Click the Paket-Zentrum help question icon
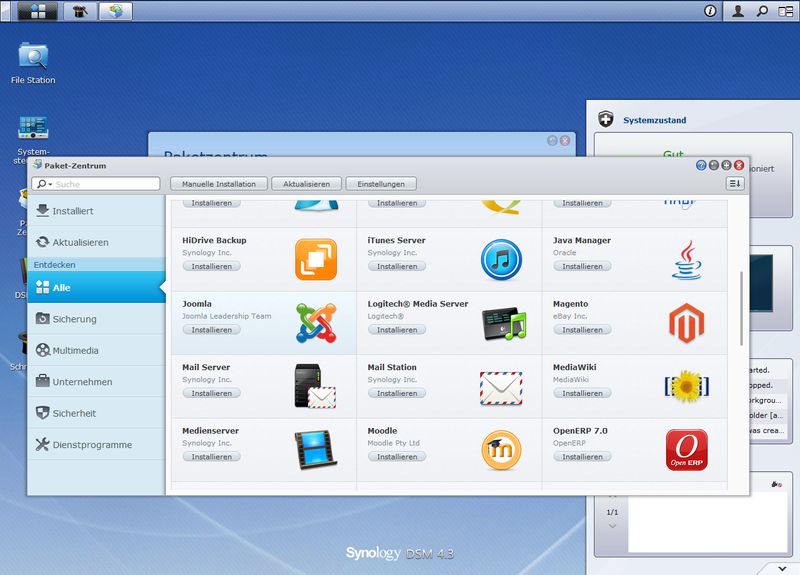800x575 pixels. tap(701, 165)
